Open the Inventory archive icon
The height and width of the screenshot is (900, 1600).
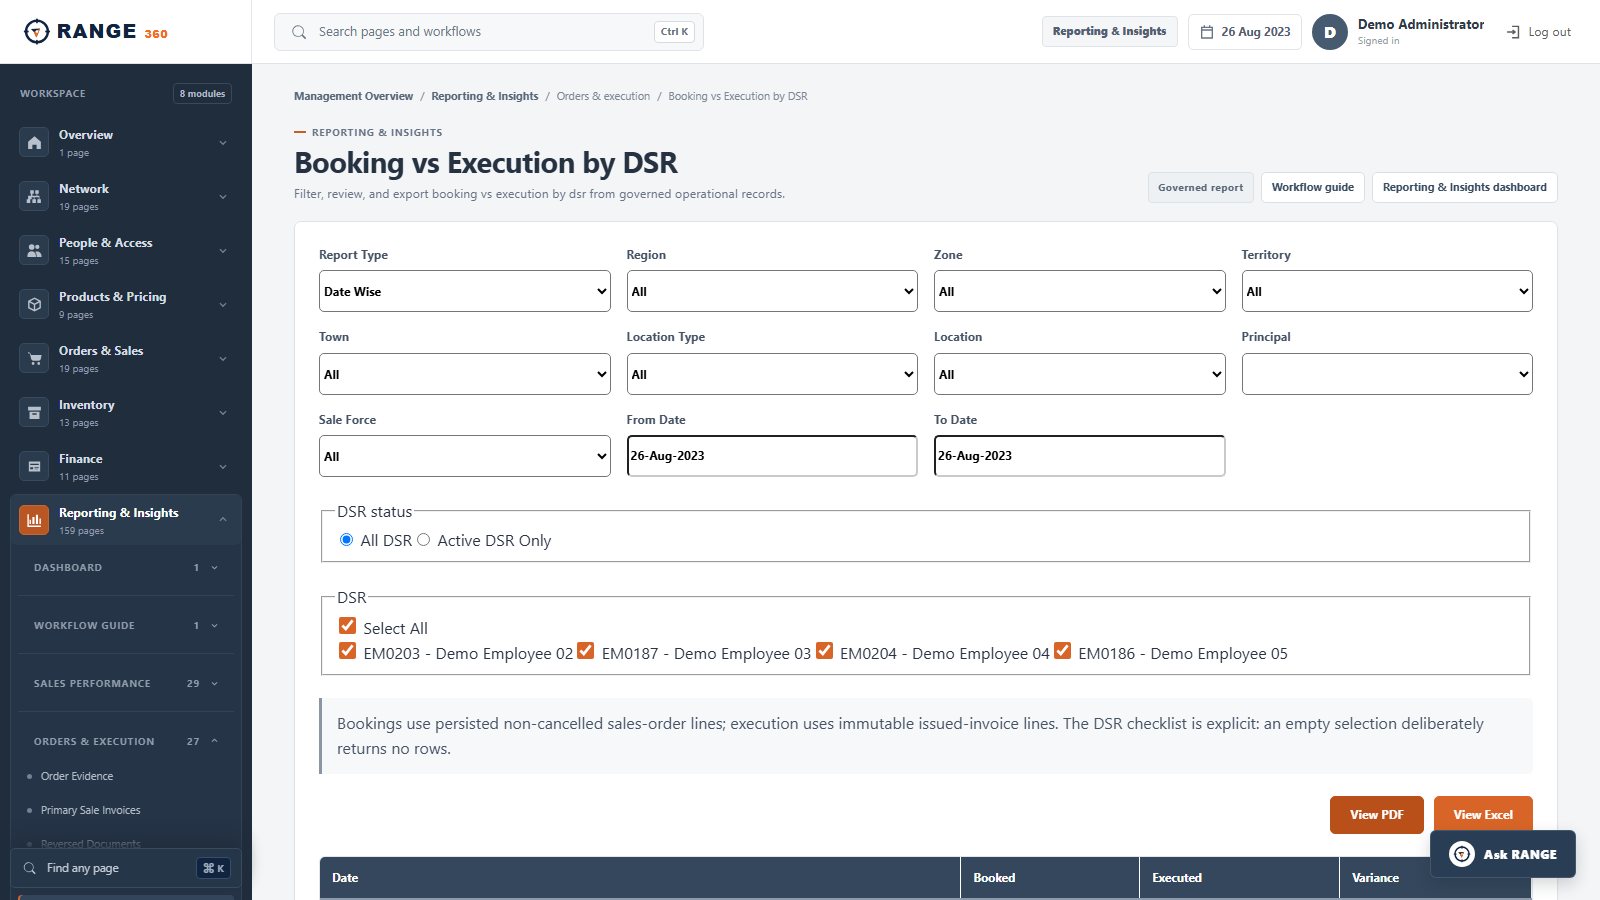point(34,412)
